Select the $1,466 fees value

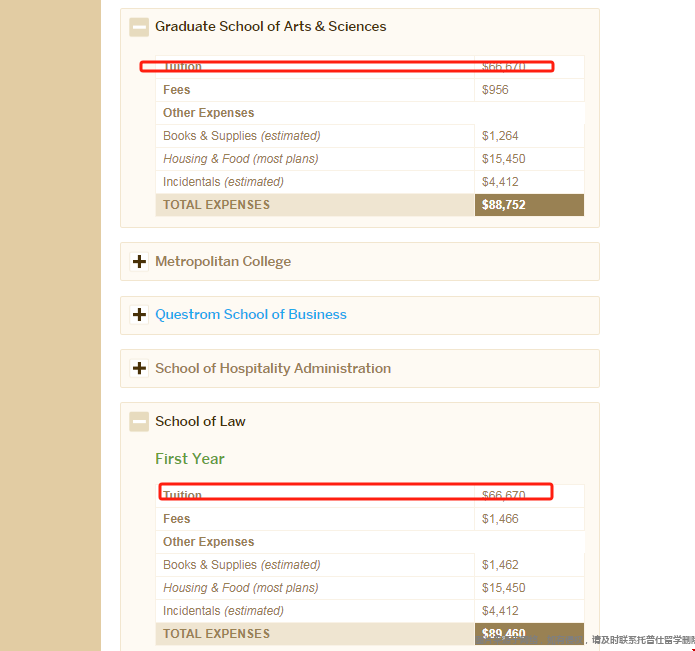tap(500, 519)
